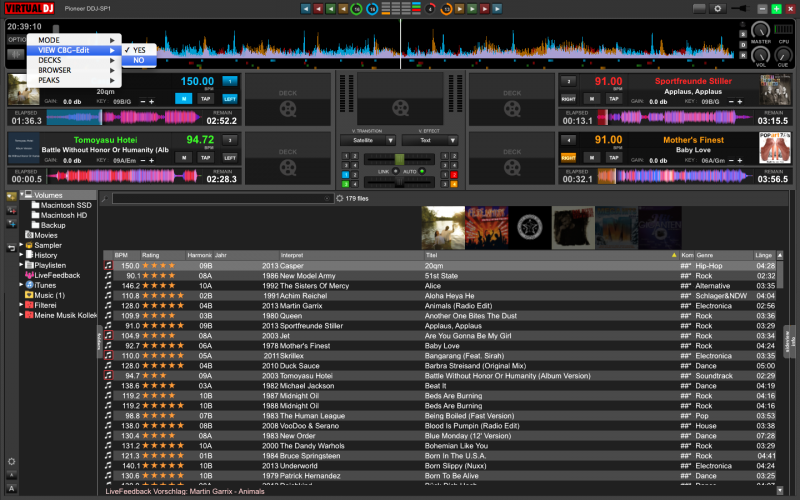The width and height of the screenshot is (800, 500).
Task: Open V. Effect Text dropdown
Action: [x=430, y=140]
